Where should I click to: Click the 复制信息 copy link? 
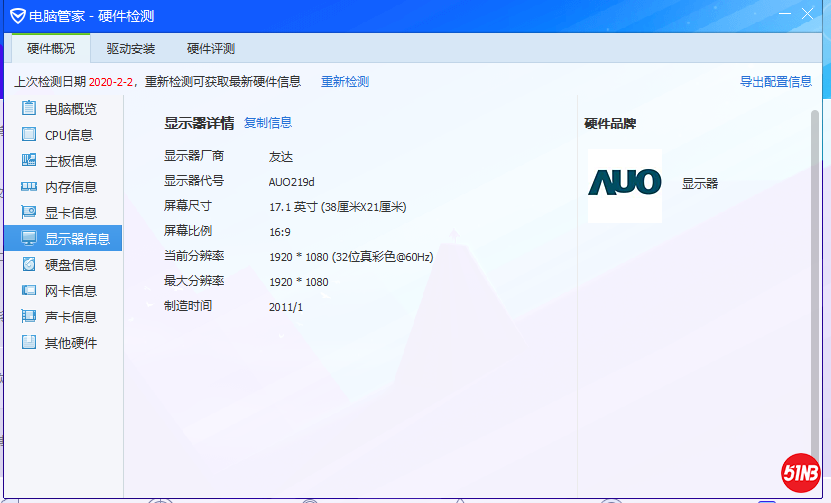click(268, 122)
